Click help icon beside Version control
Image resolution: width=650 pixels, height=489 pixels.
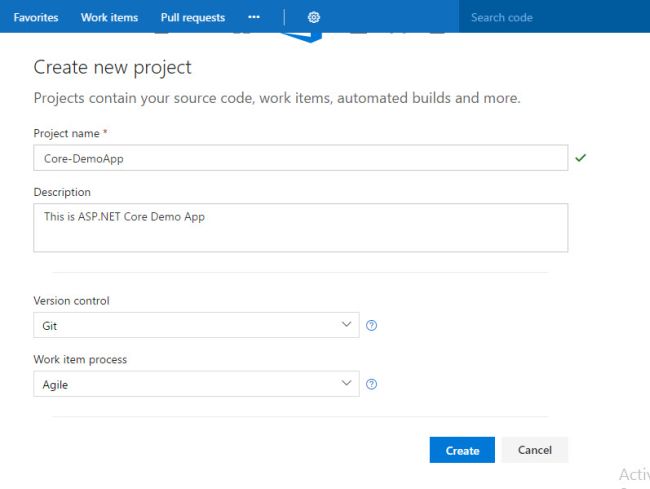click(x=372, y=325)
